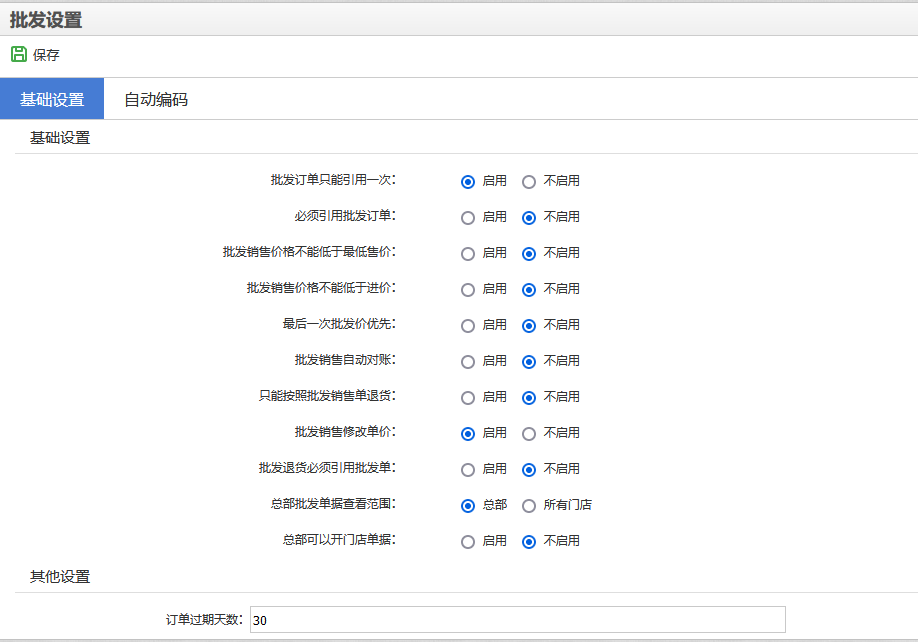918x642 pixels.
Task: Enable 批发销售自动对账
Action: [468, 362]
